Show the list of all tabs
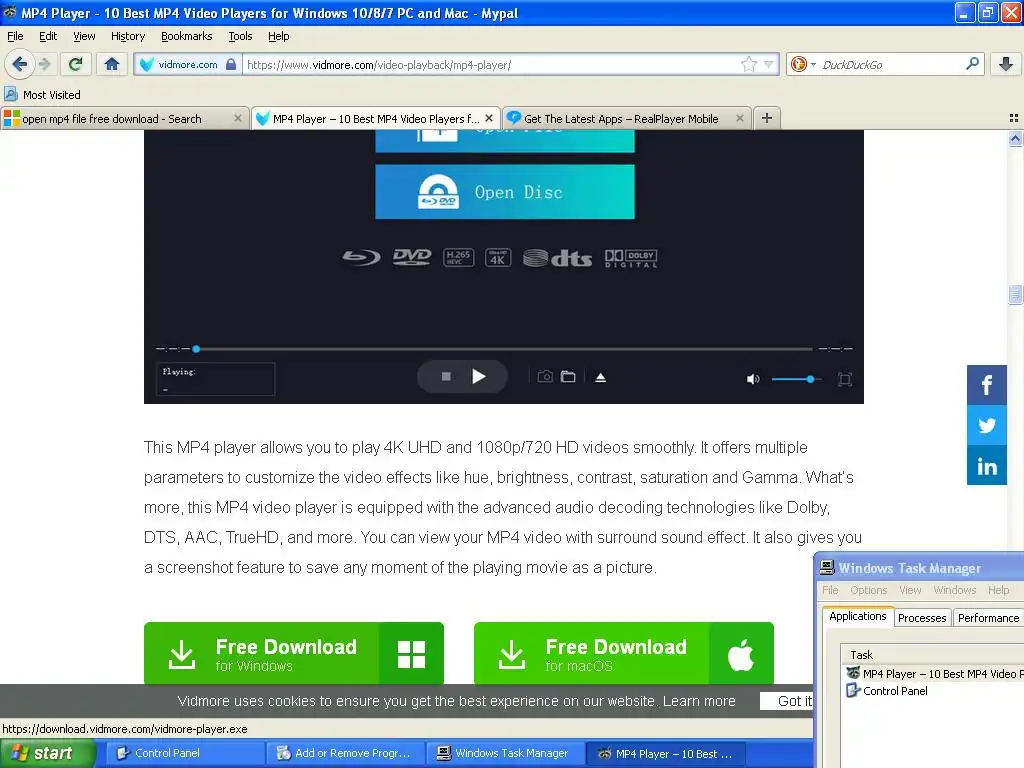The width and height of the screenshot is (1024, 768). click(x=1014, y=118)
